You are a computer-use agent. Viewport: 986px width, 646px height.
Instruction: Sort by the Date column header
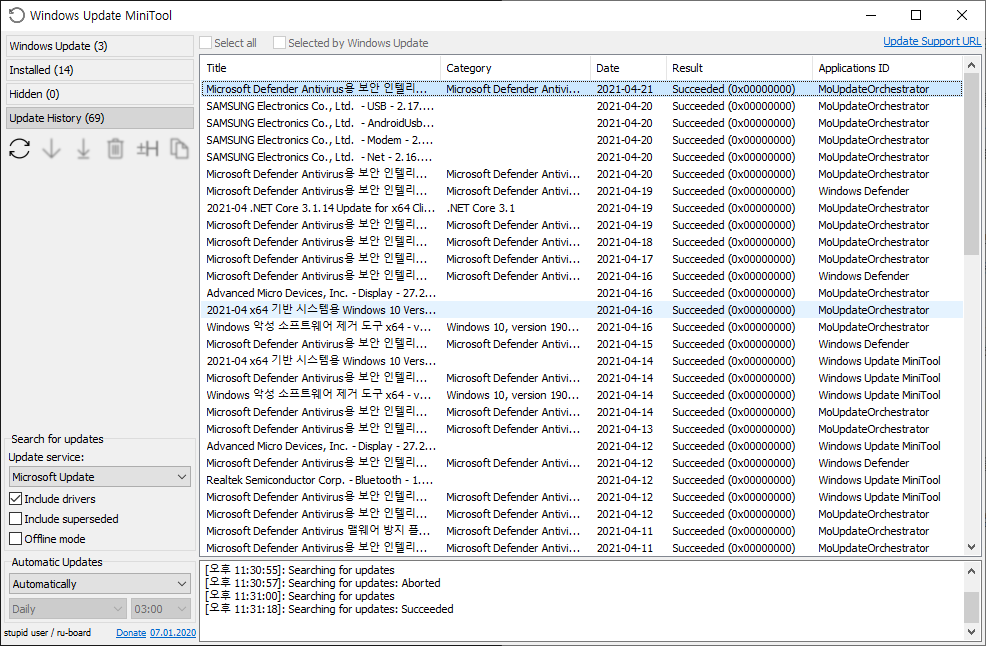[x=628, y=68]
